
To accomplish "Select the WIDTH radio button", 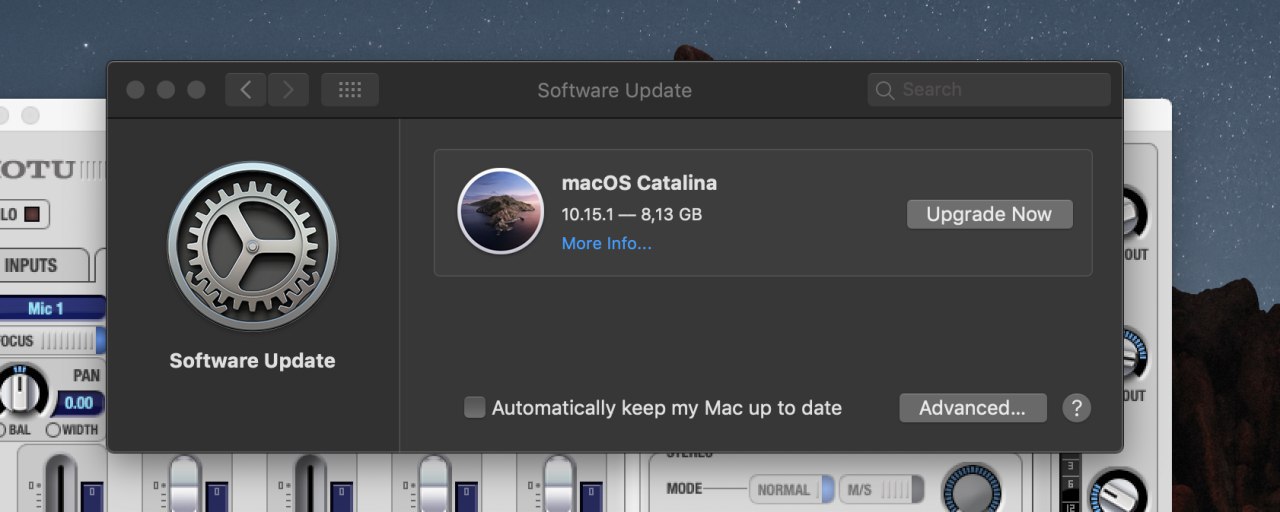I will (x=53, y=430).
